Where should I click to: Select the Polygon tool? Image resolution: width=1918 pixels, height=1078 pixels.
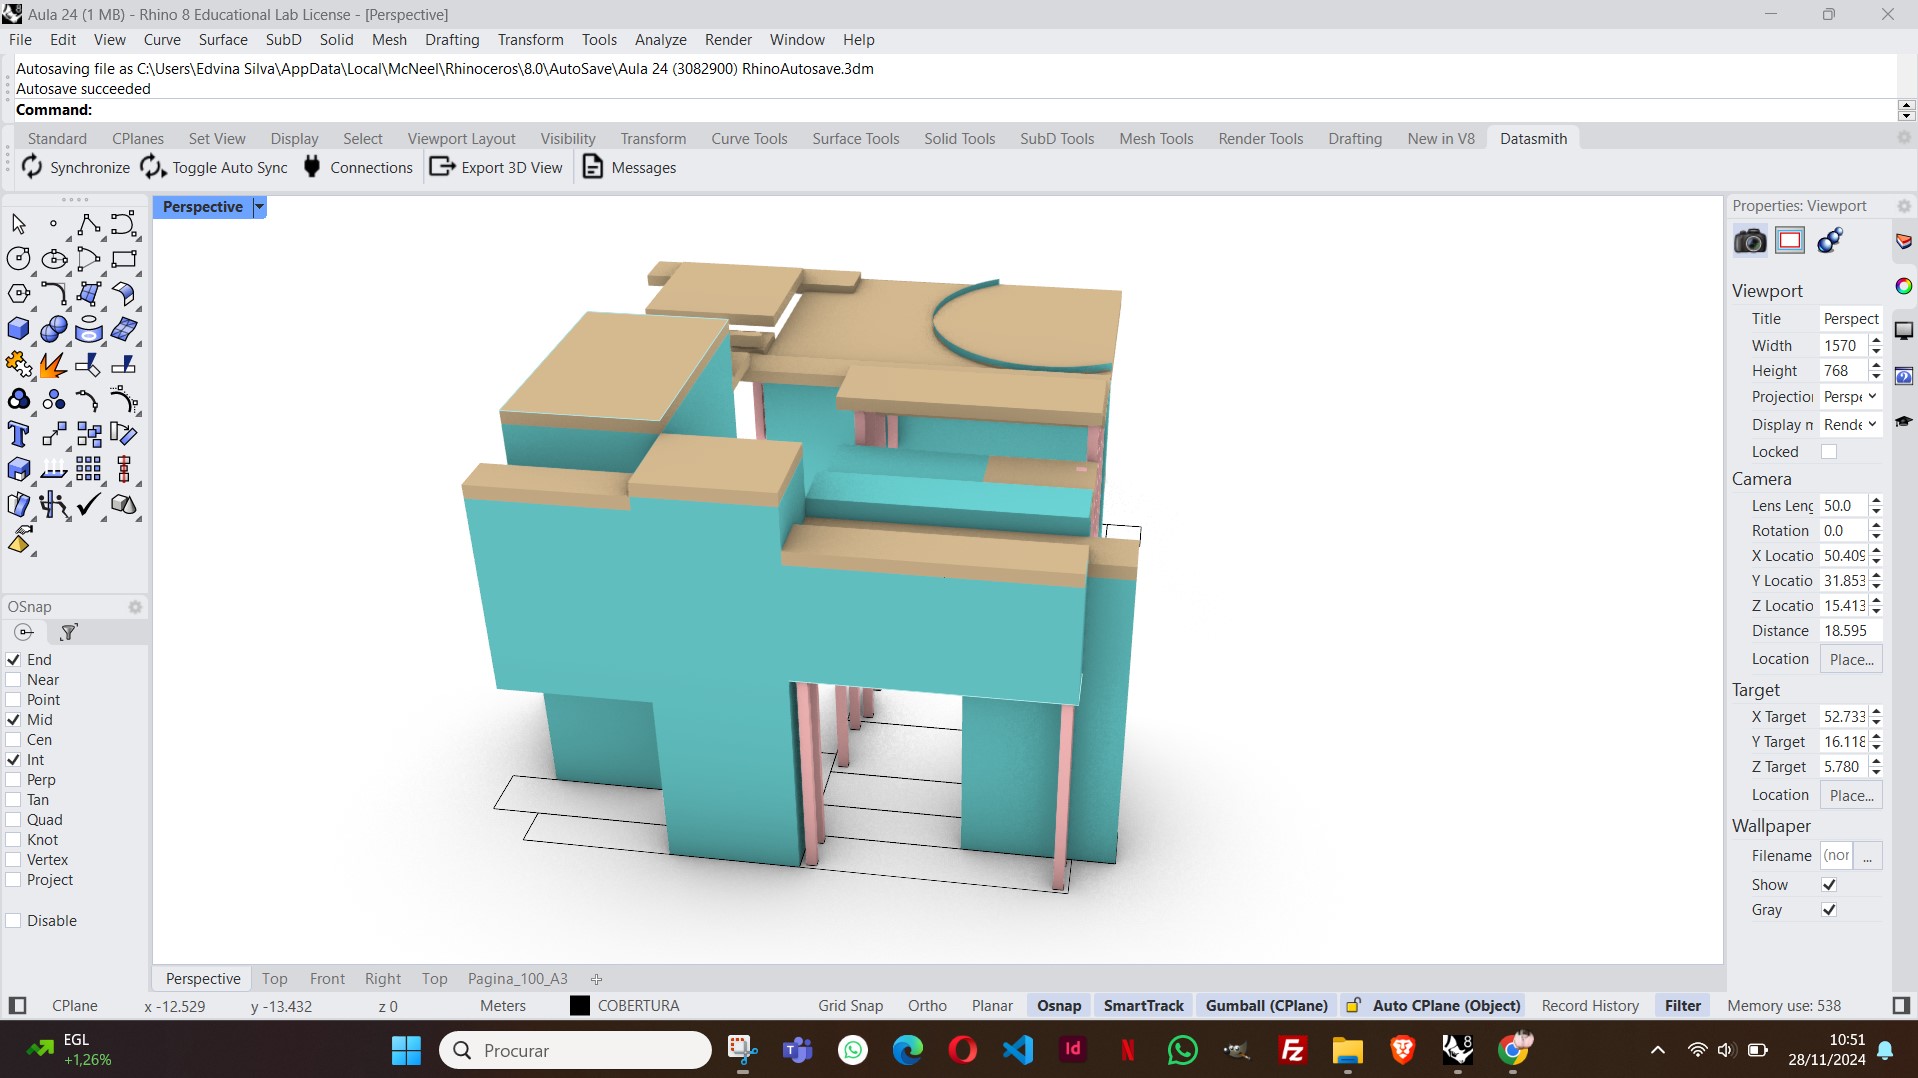click(18, 294)
